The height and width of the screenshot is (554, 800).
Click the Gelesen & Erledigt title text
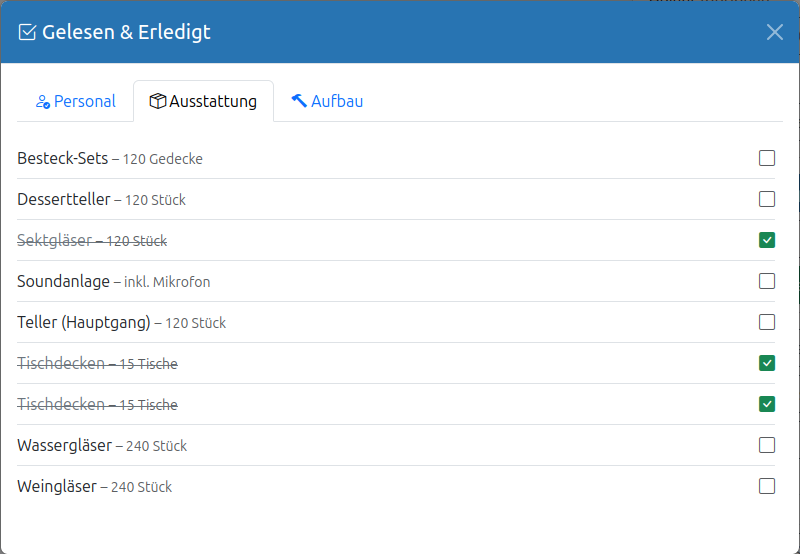point(126,32)
